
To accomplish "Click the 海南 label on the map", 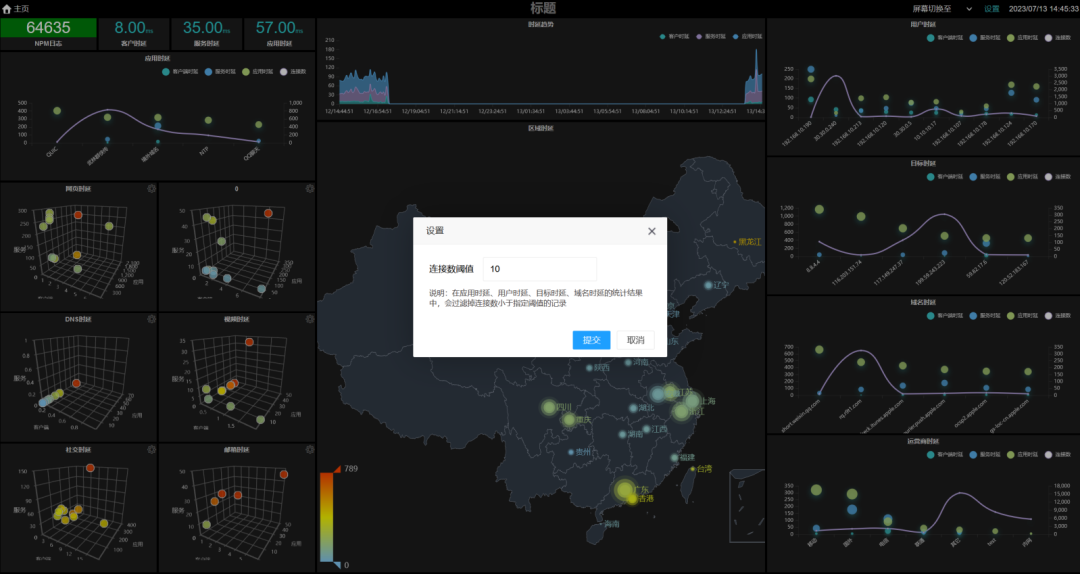I will coord(612,524).
